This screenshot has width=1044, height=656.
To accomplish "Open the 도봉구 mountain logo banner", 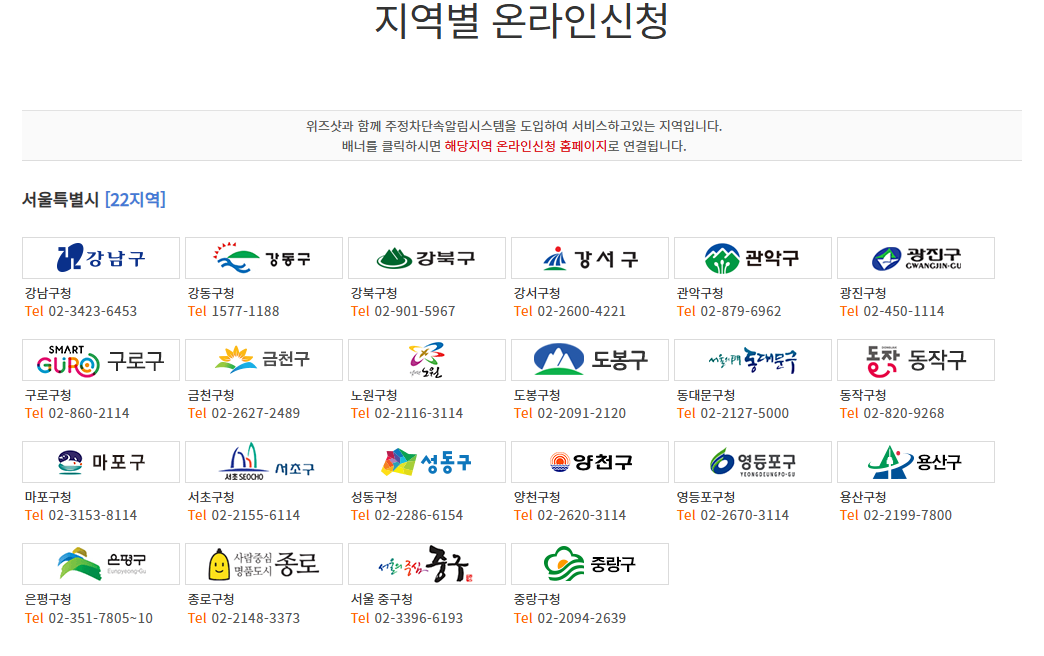I will [590, 360].
